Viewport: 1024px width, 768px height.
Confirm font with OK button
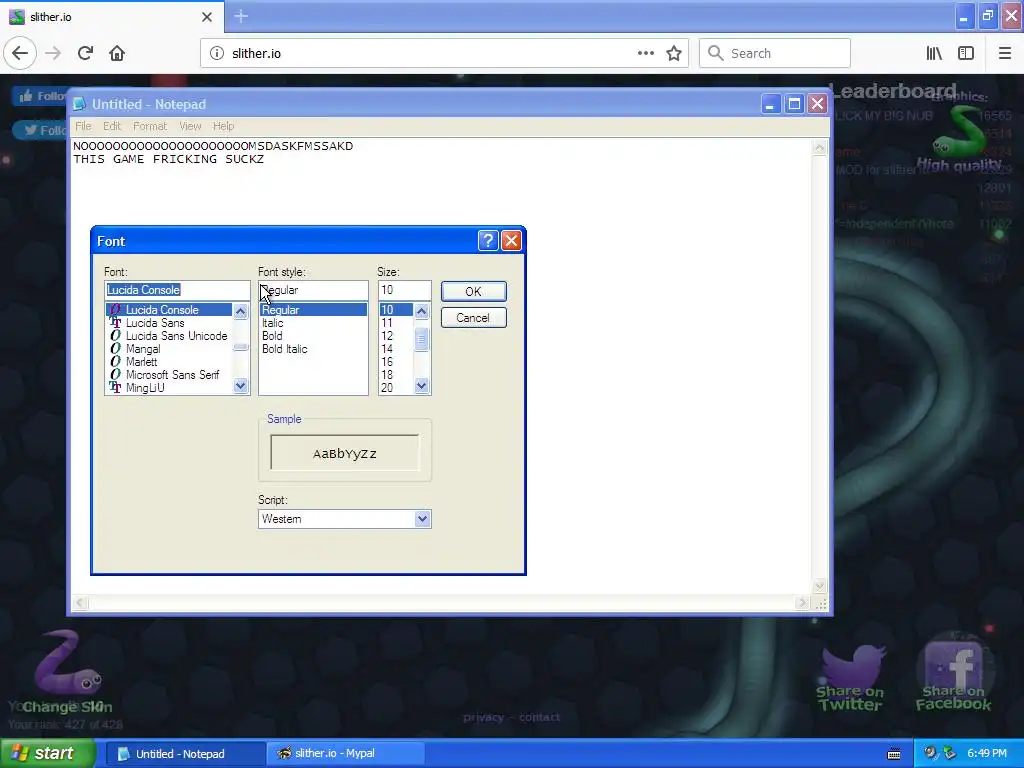(x=473, y=291)
